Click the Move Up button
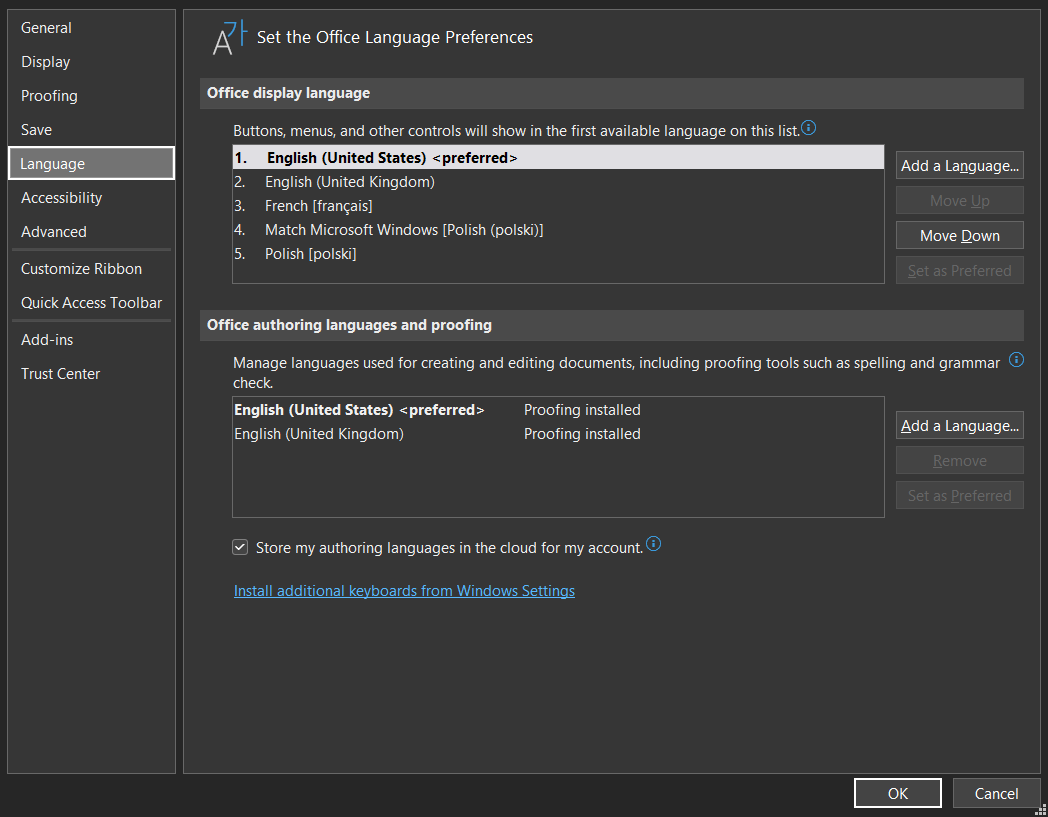This screenshot has width=1048, height=817. click(959, 201)
